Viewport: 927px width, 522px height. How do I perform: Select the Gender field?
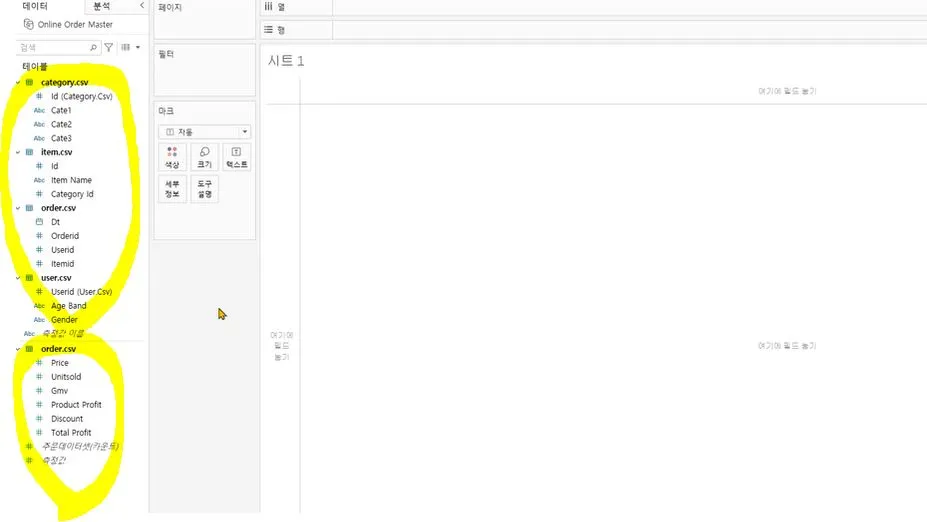(64, 320)
